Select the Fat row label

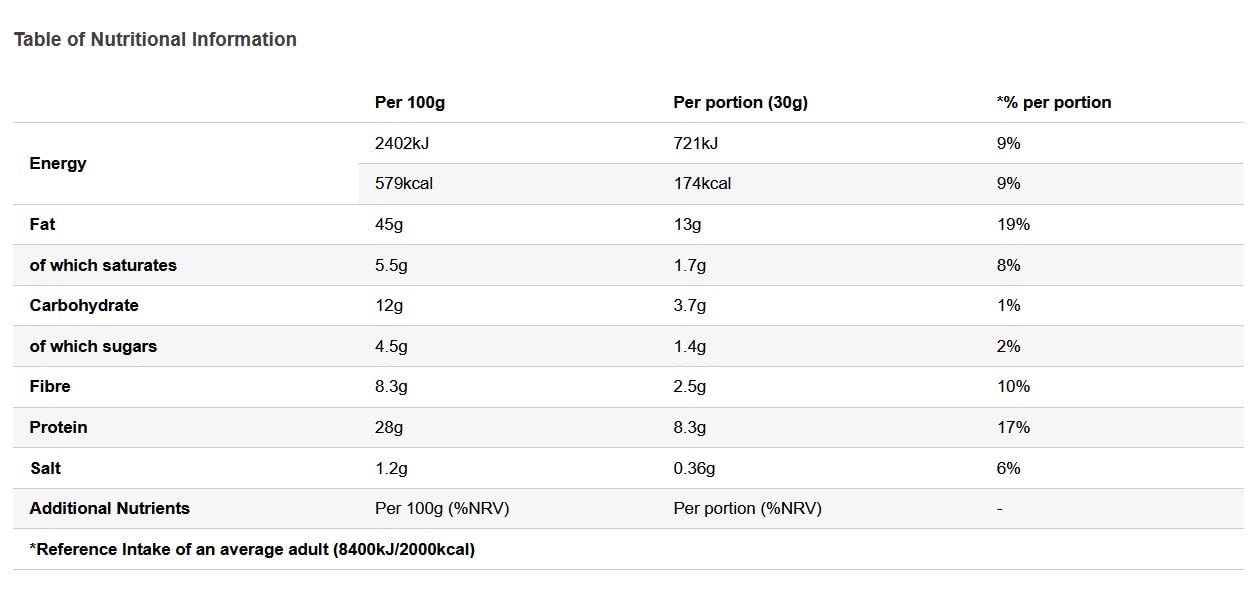tap(42, 224)
